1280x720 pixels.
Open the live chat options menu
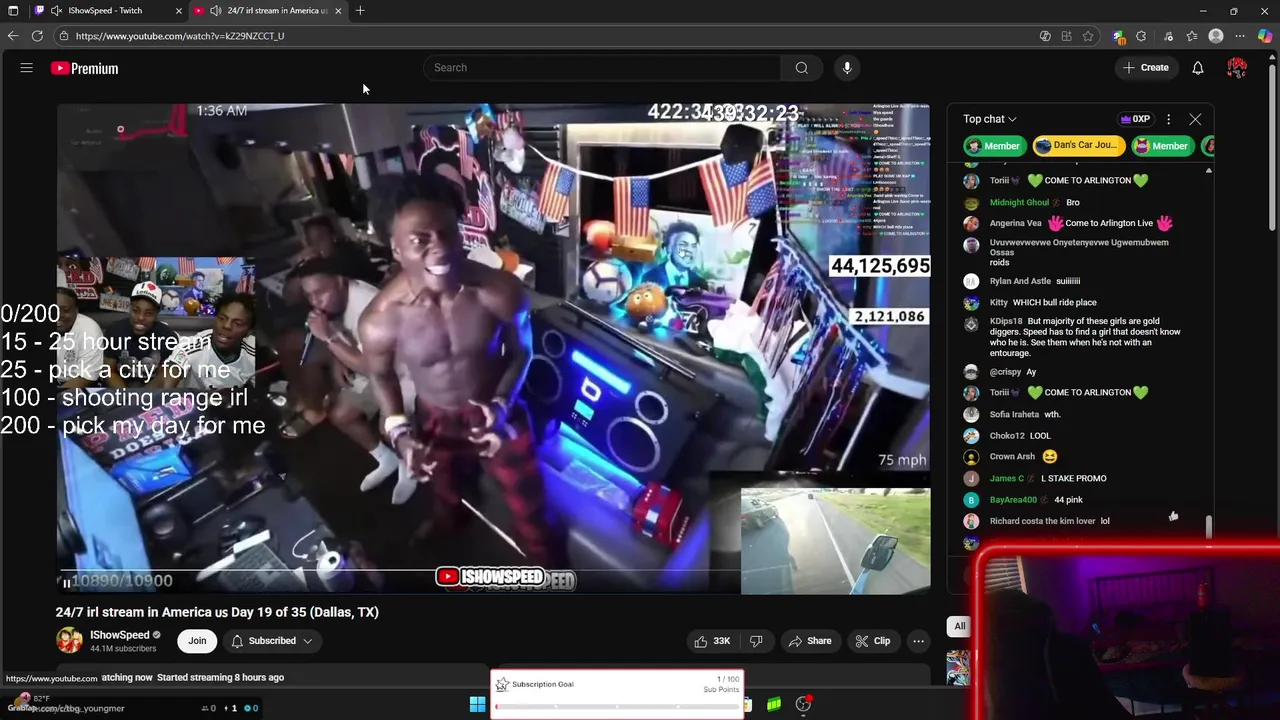click(1168, 119)
